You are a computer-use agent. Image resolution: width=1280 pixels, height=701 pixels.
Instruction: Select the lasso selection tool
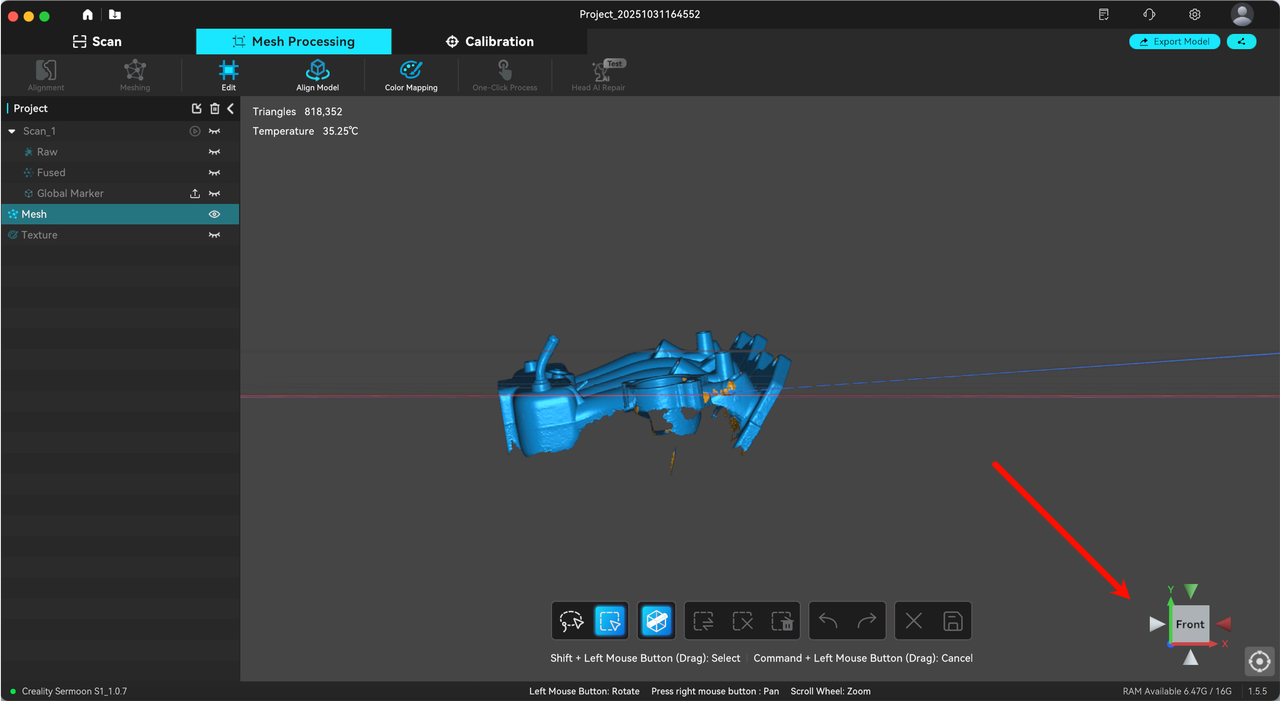570,620
